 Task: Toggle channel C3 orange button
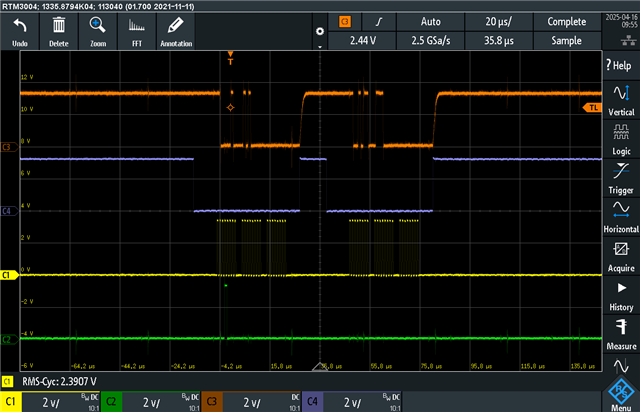point(212,402)
